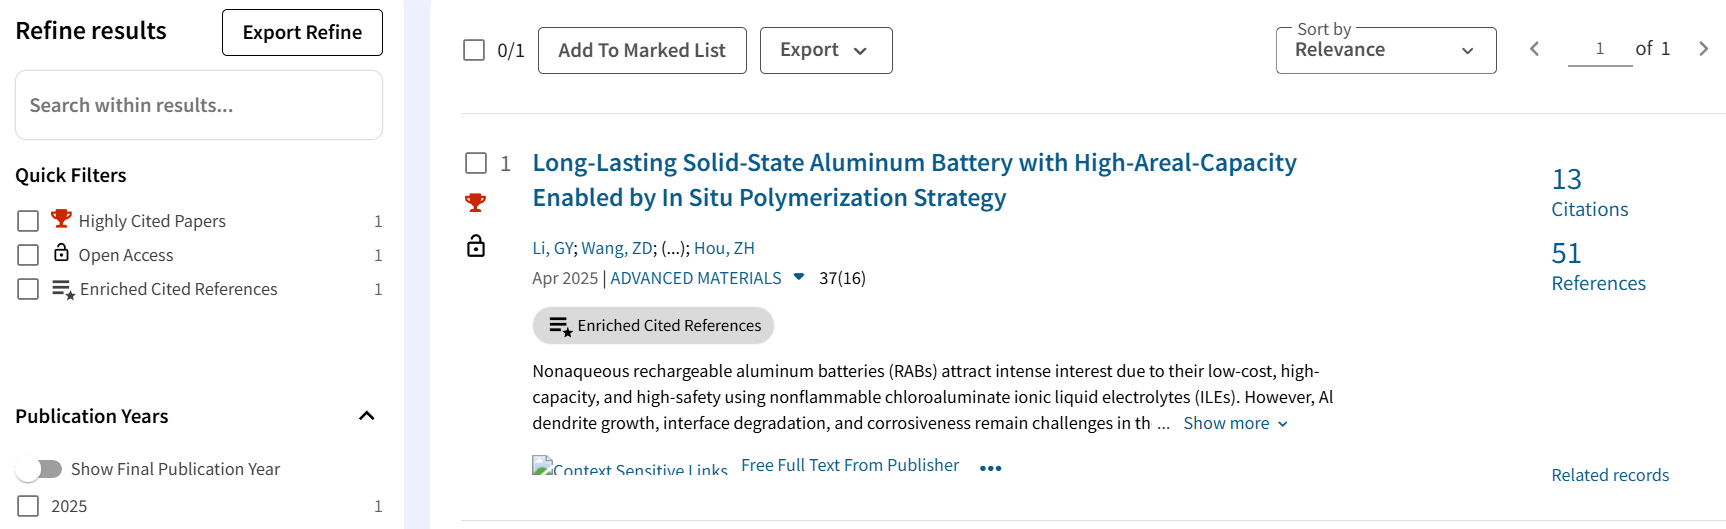Open the Advanced Materials journal info arrow
The width and height of the screenshot is (1726, 529).
[x=799, y=277]
